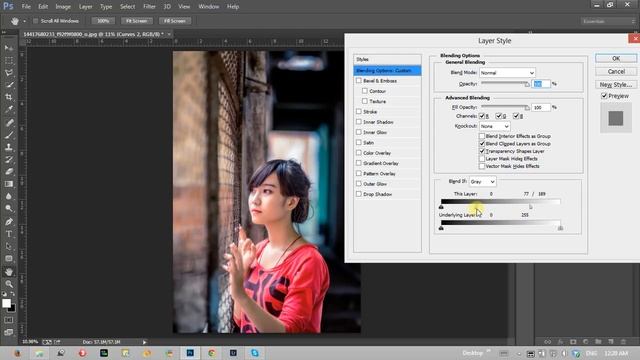Image resolution: width=640 pixels, height=360 pixels.
Task: Select the Pen tool
Action: pos(9,222)
